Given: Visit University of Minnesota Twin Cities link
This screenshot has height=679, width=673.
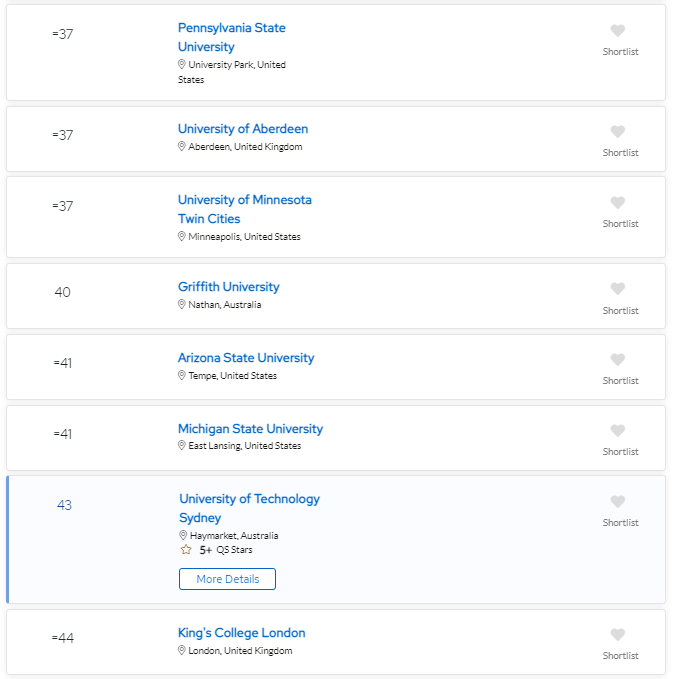Looking at the screenshot, I should pos(245,209).
